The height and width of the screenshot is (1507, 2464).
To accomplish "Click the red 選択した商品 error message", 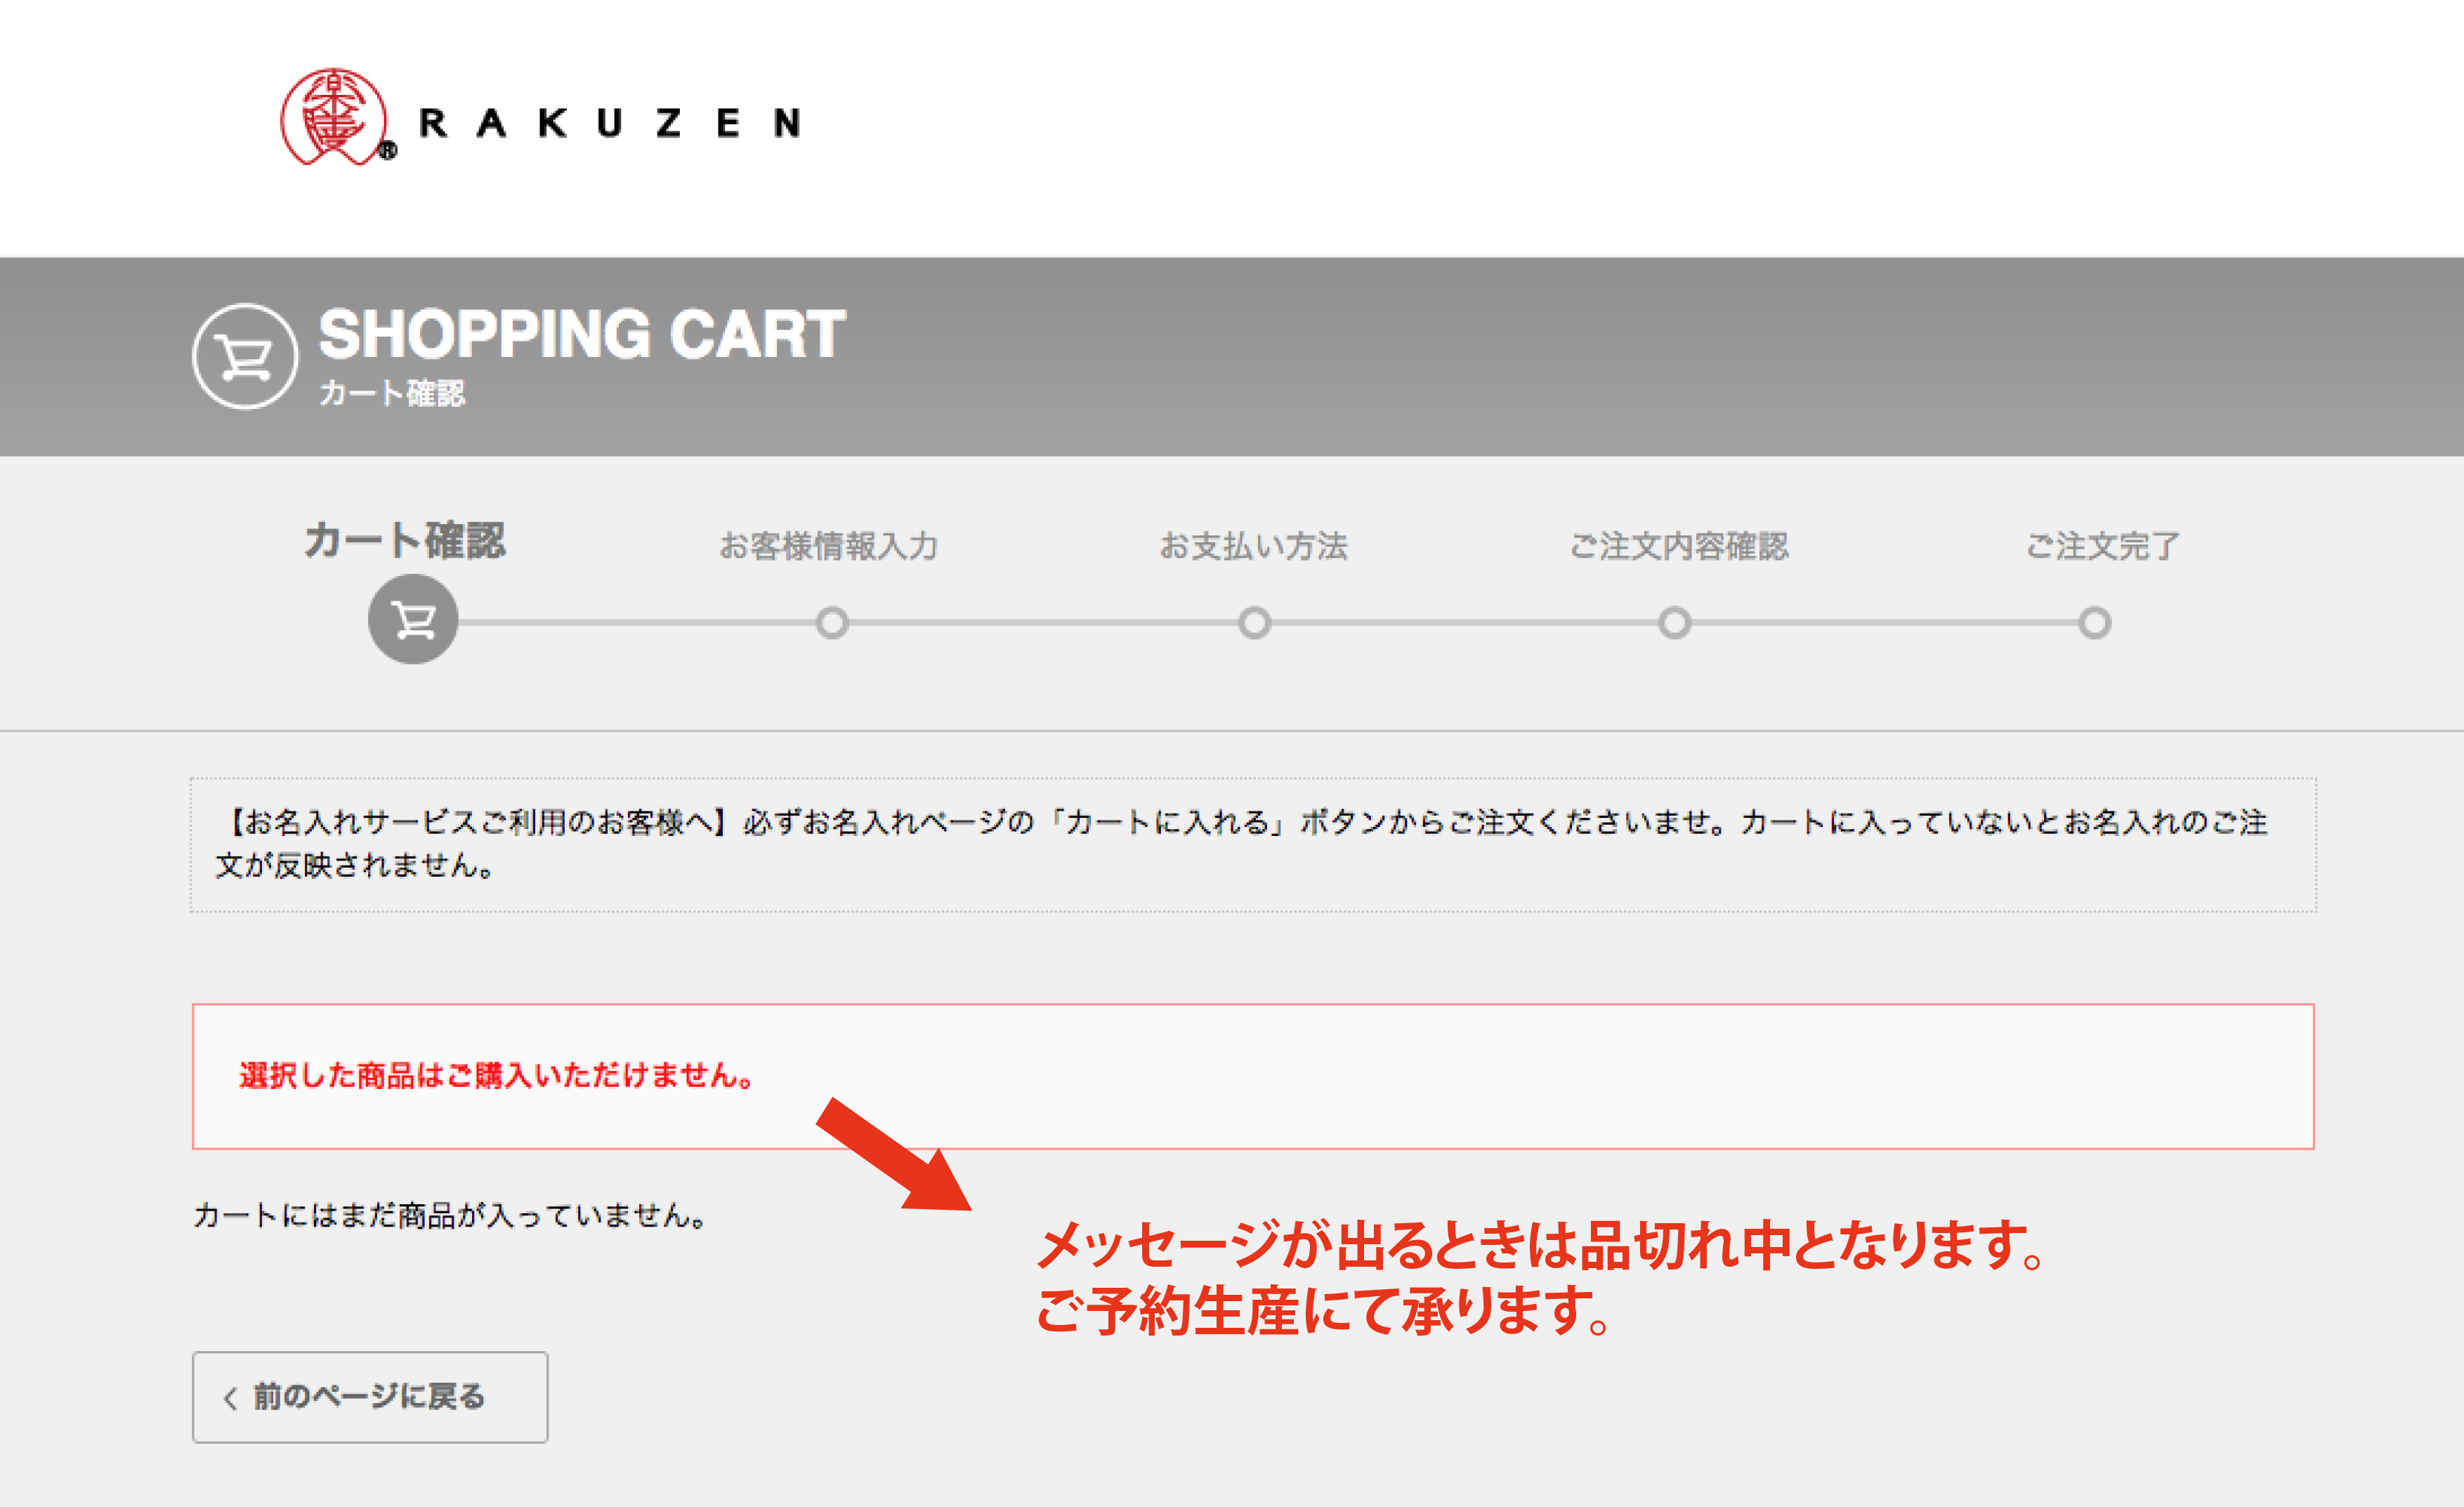I will [496, 1075].
